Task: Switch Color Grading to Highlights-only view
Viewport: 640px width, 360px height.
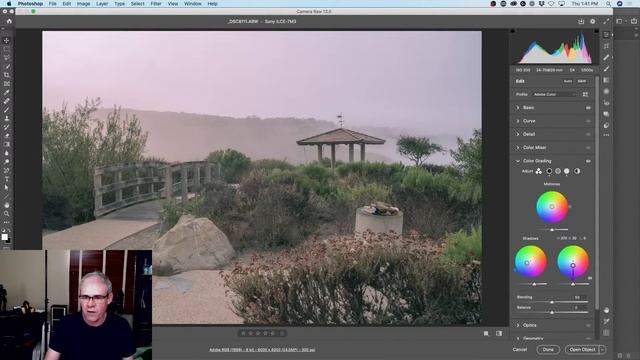Action: pyautogui.click(x=567, y=171)
